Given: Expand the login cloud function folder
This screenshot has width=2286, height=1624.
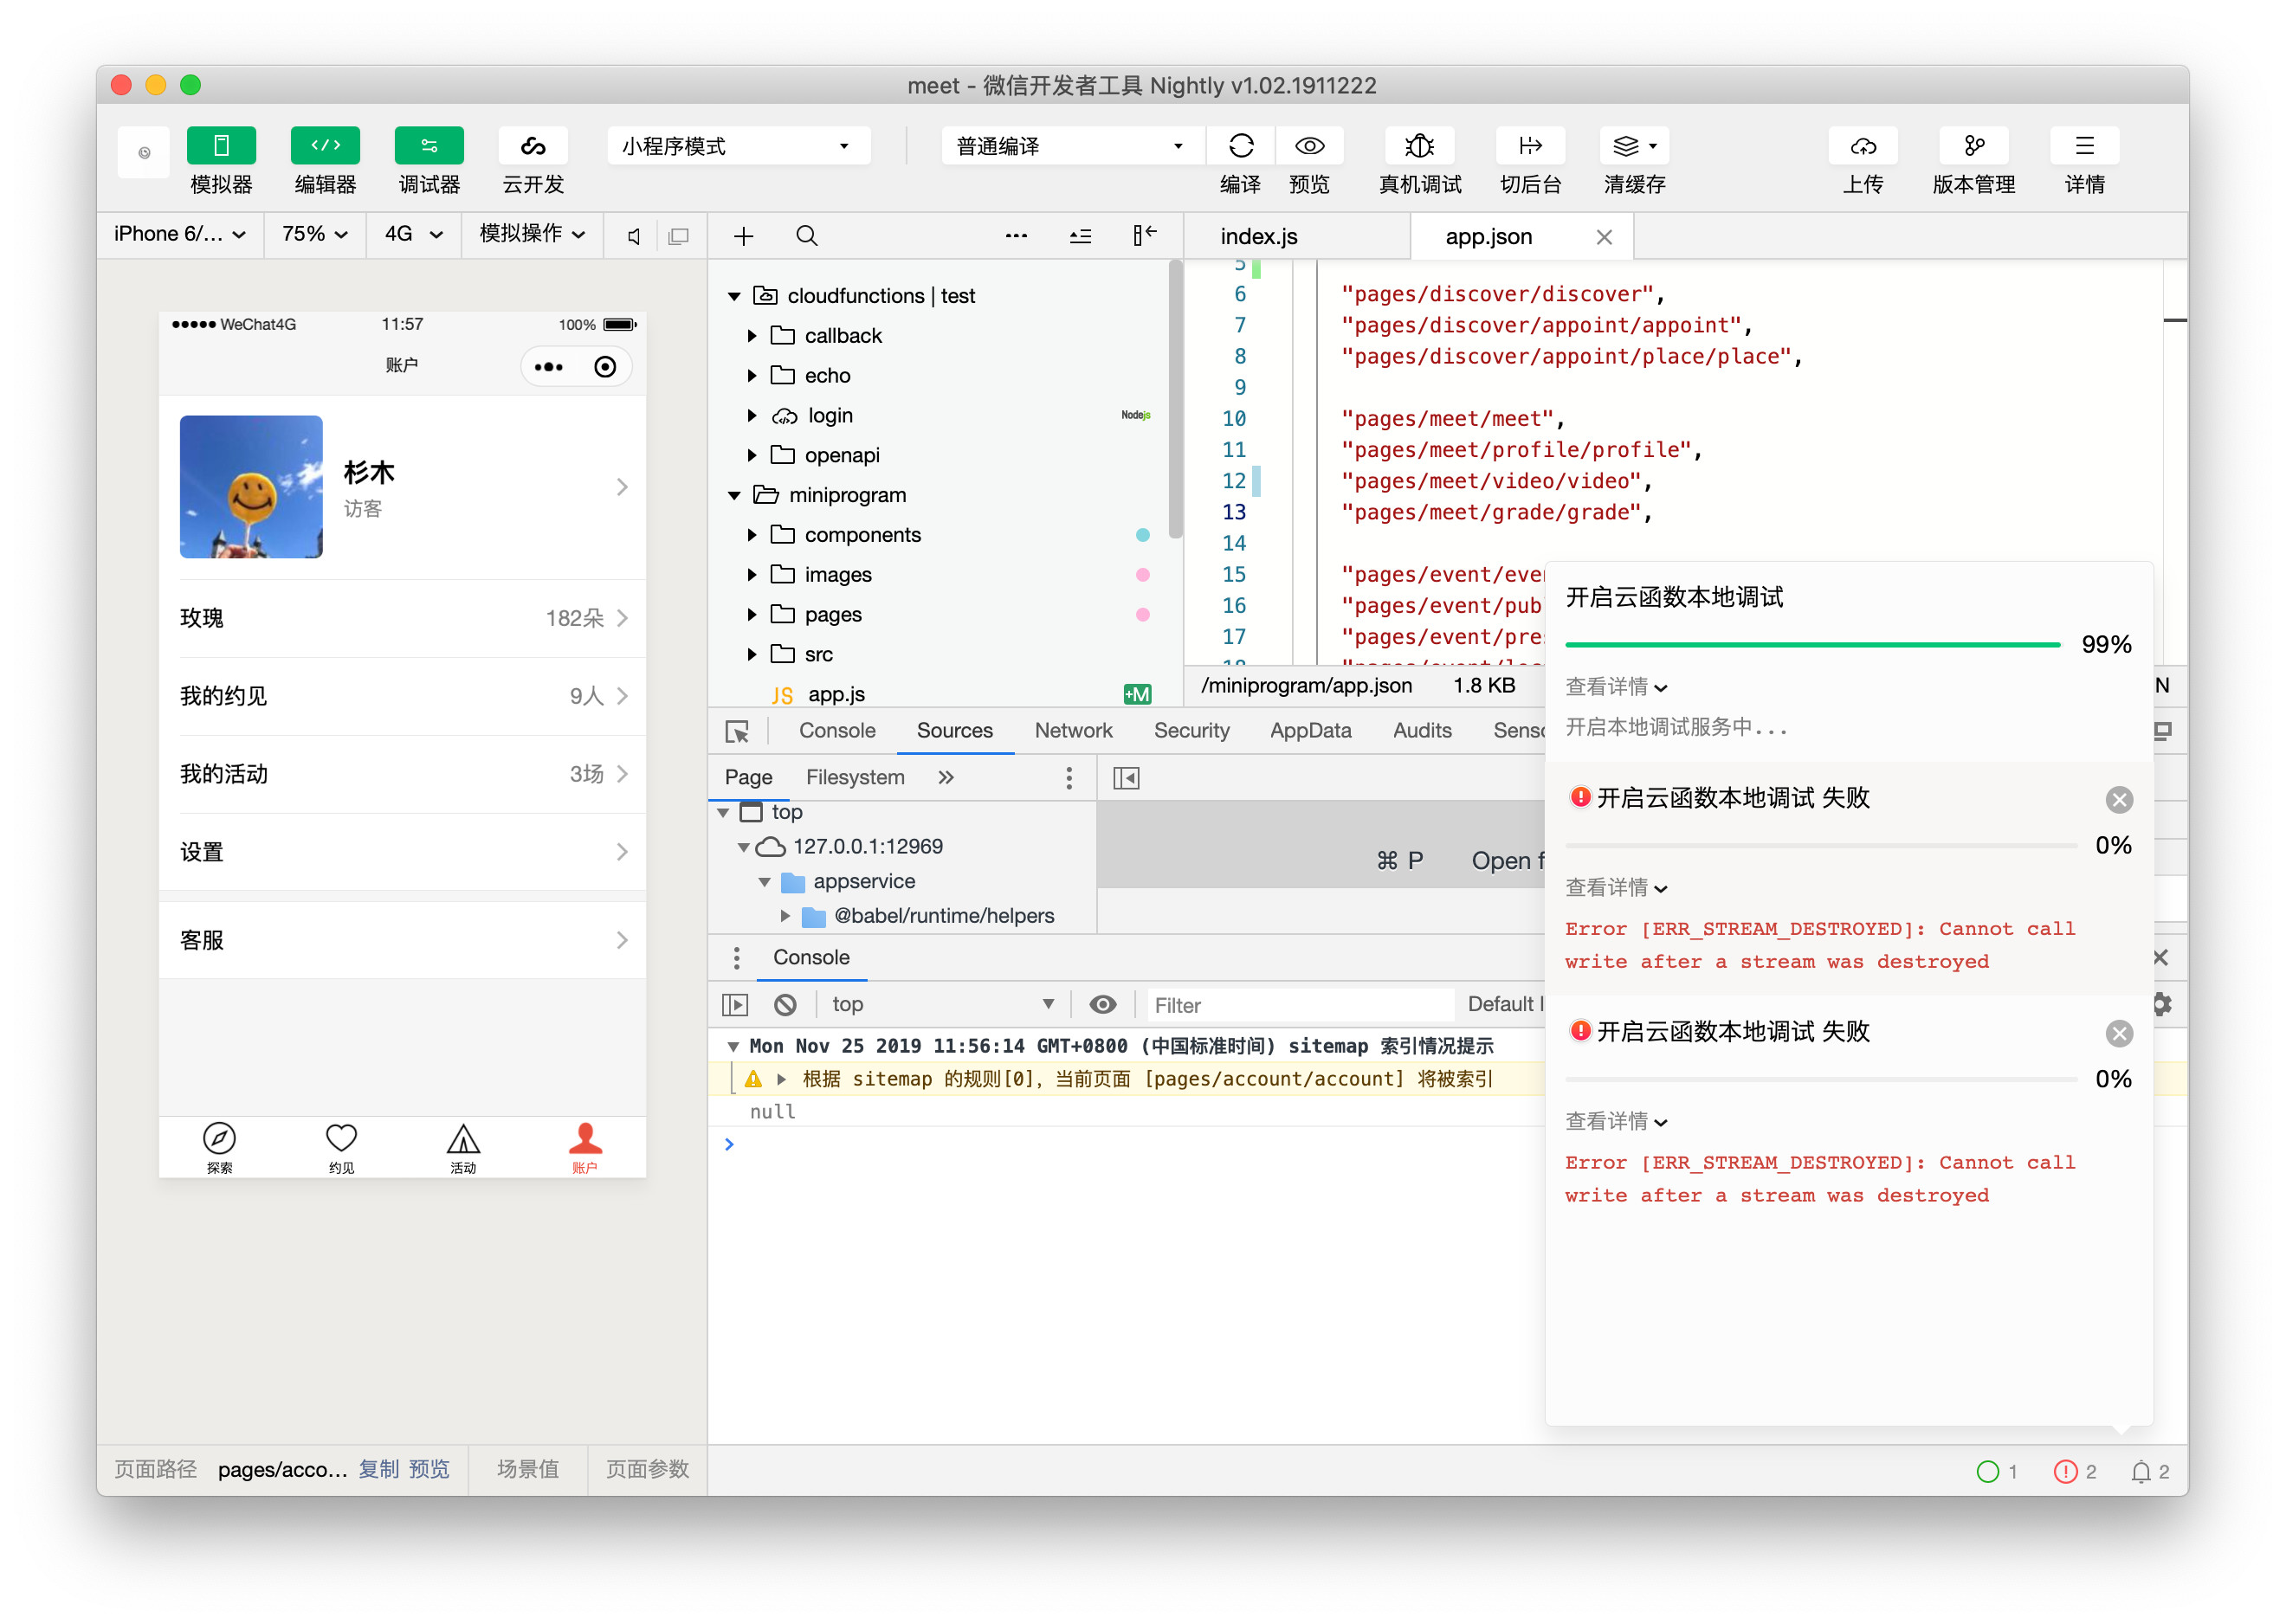Looking at the screenshot, I should click(752, 416).
